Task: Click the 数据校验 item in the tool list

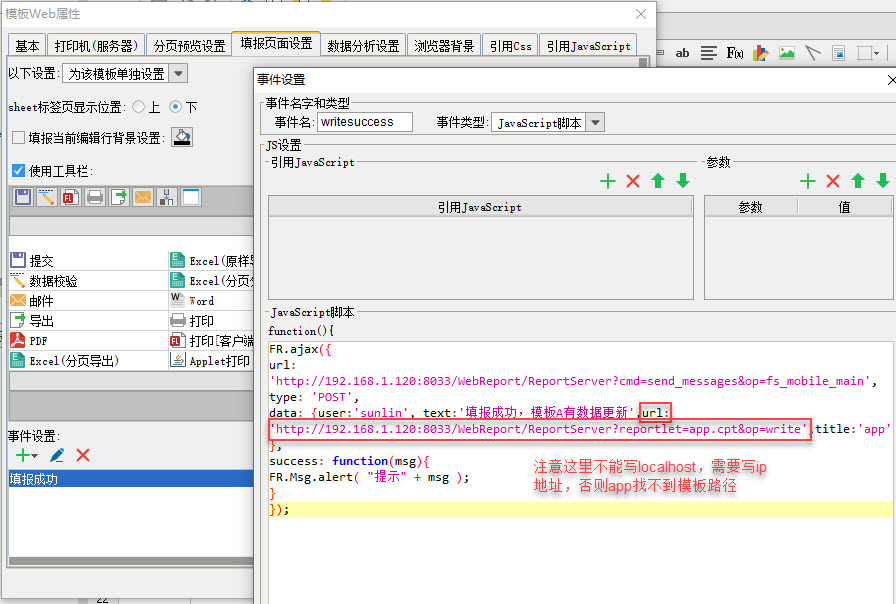Action: [89, 281]
